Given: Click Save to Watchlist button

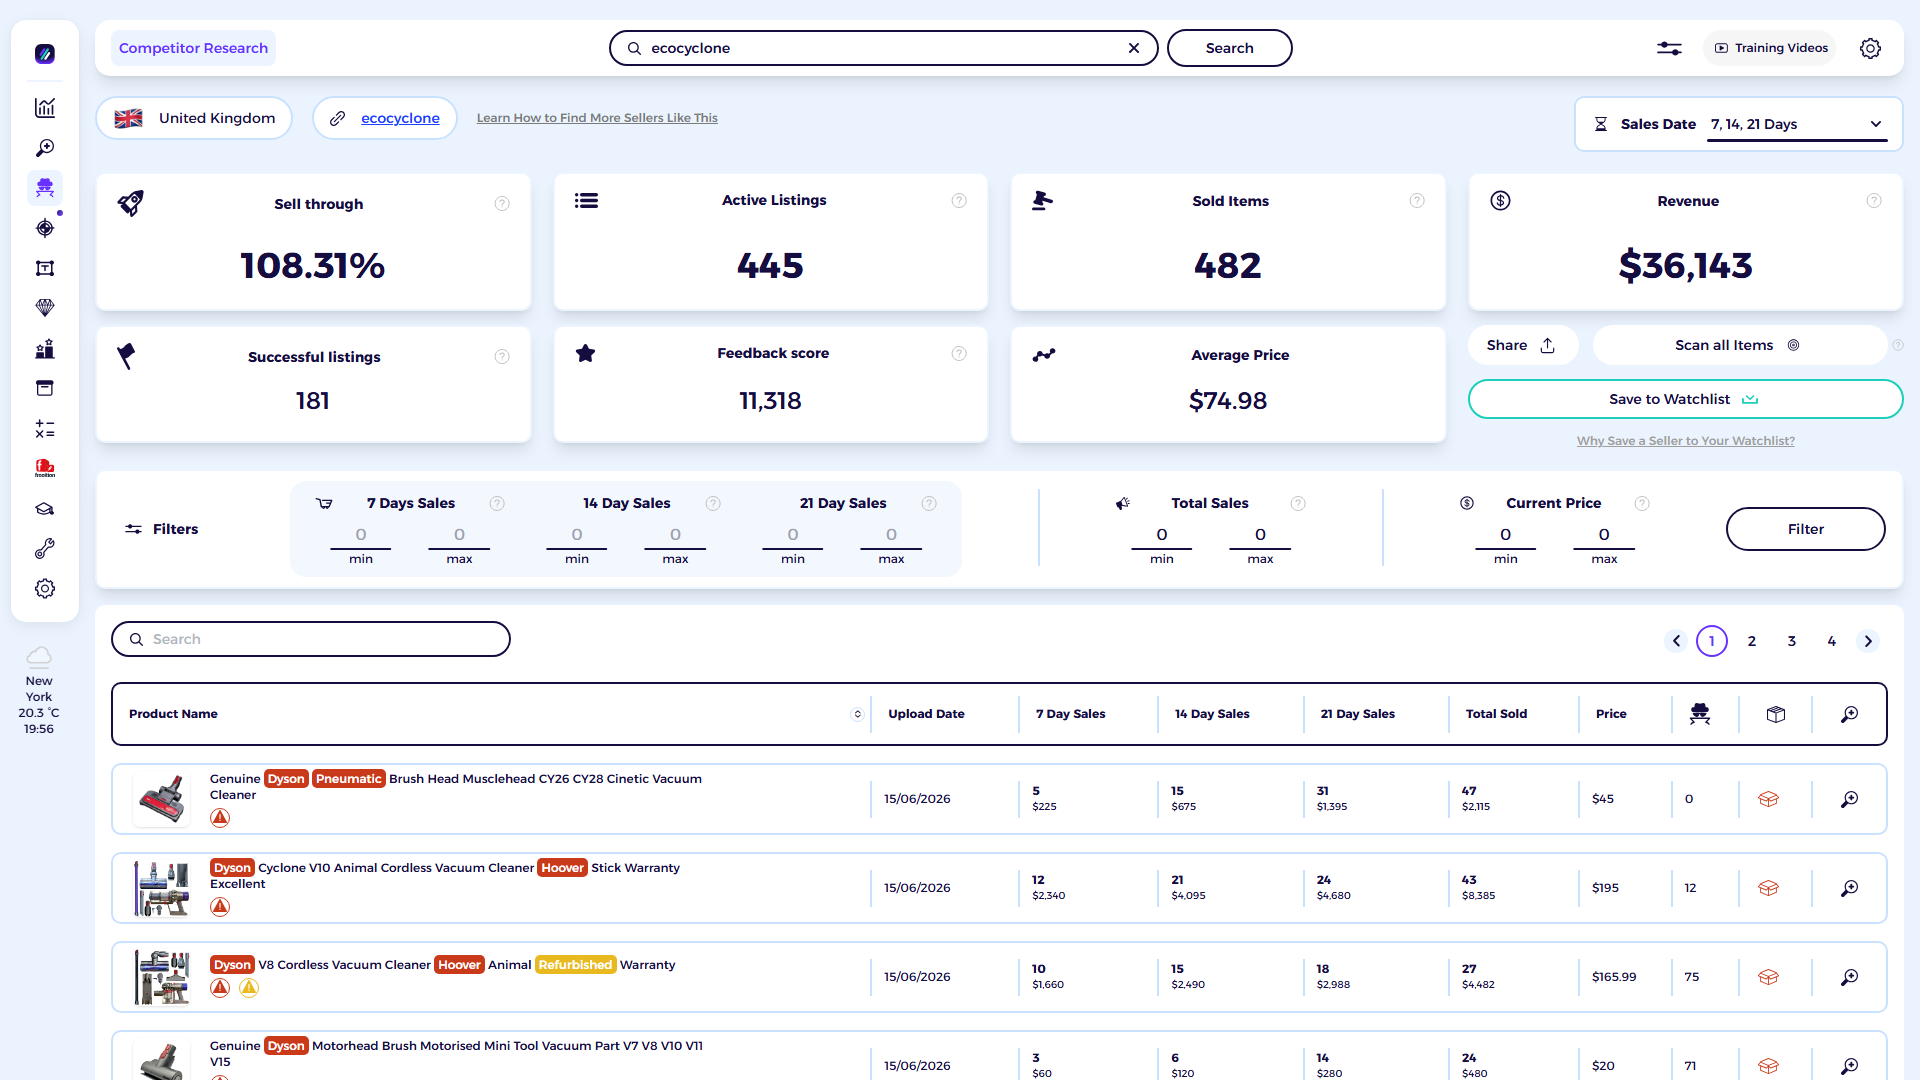Looking at the screenshot, I should (1685, 399).
